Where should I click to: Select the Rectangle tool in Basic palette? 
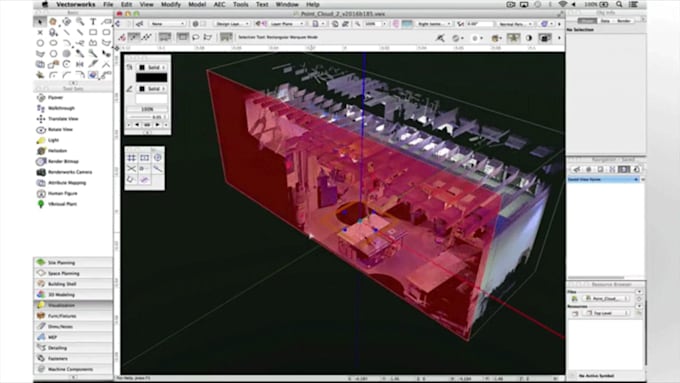tap(93, 32)
